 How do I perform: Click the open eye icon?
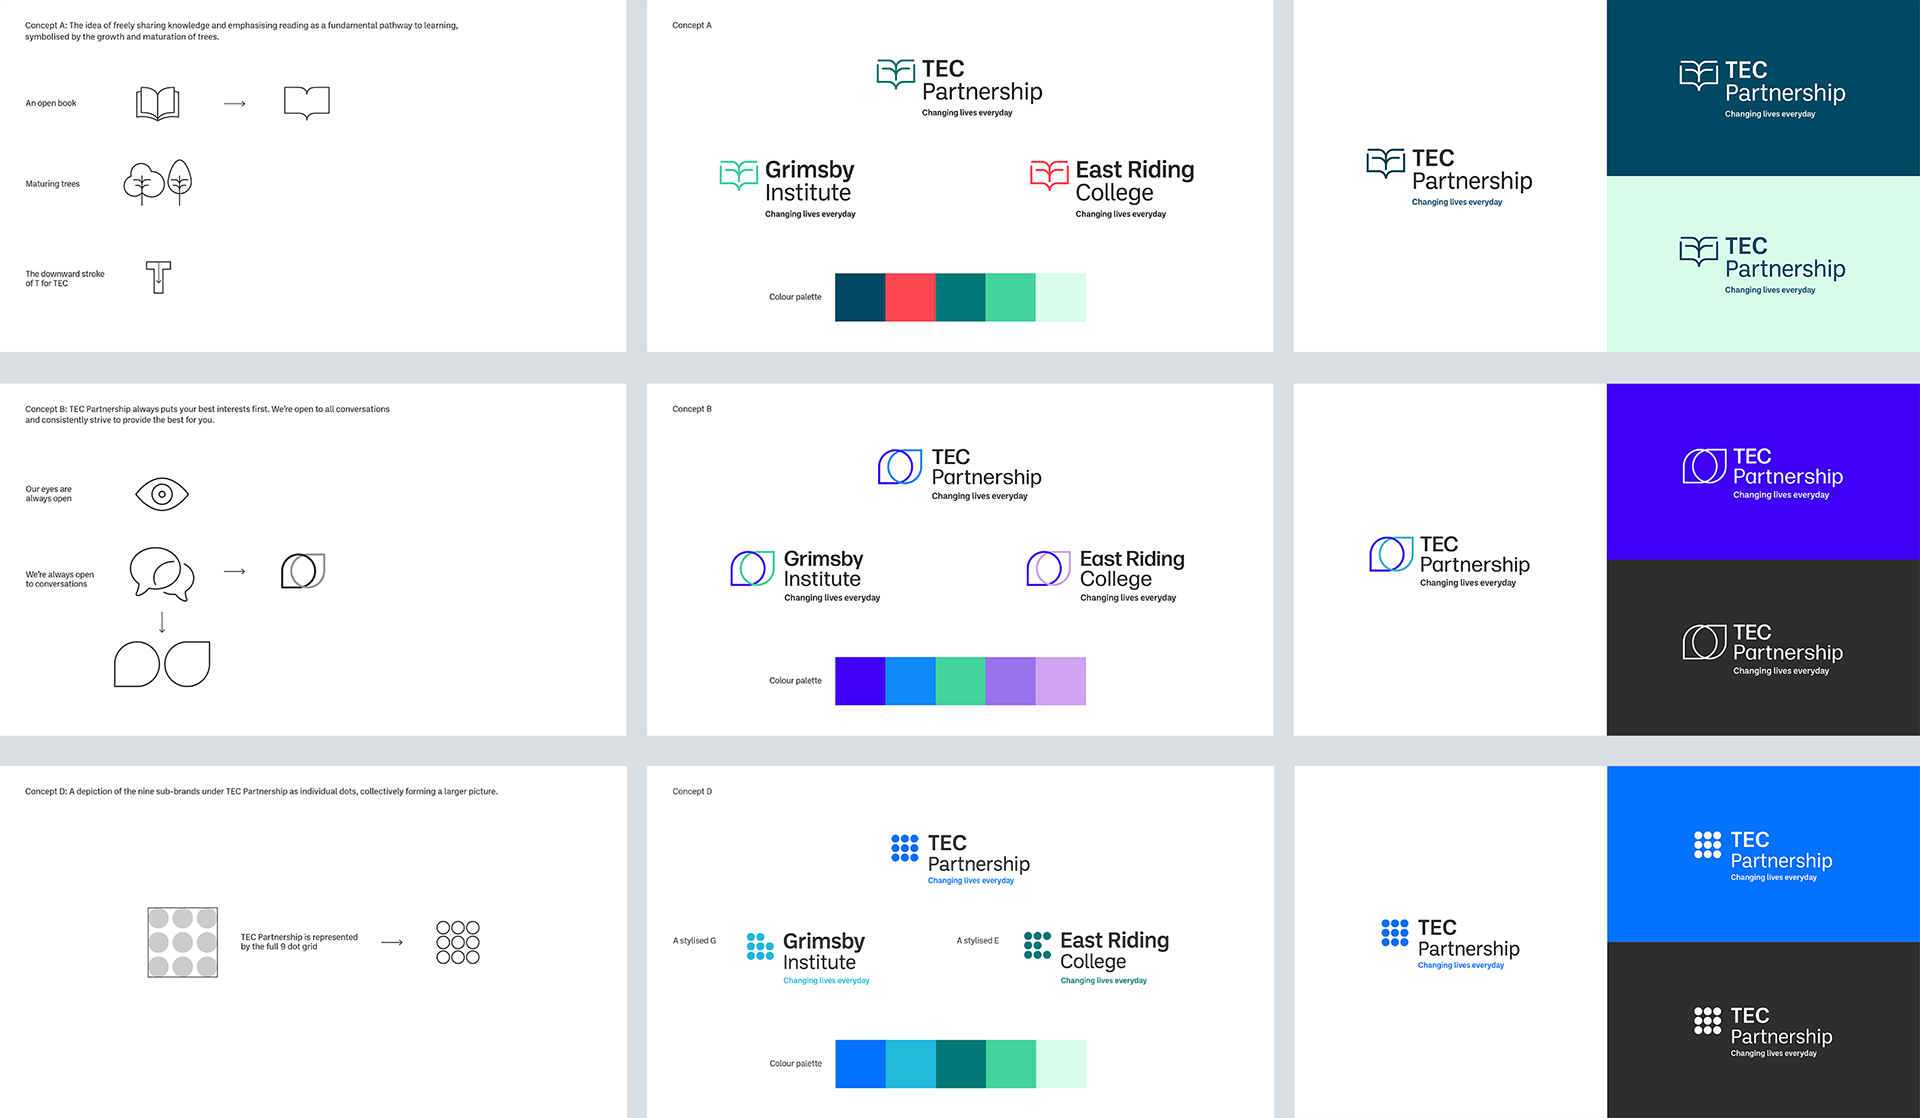coord(162,494)
